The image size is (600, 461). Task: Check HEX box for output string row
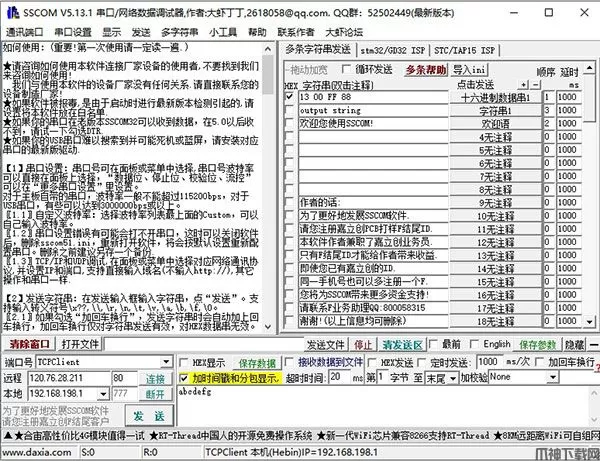click(x=290, y=110)
